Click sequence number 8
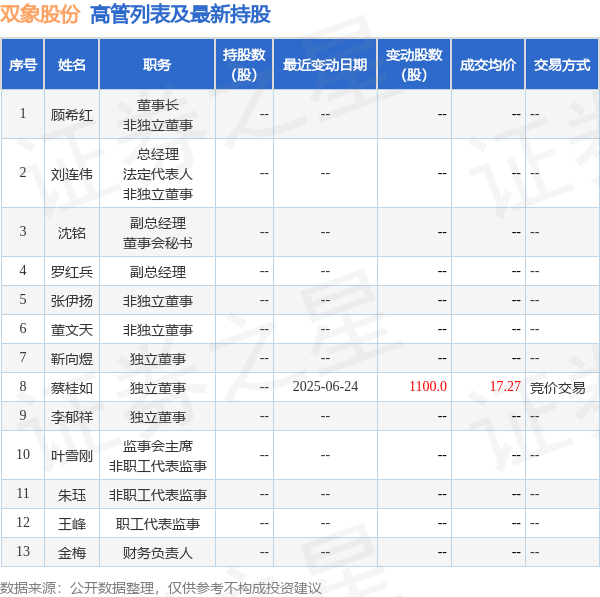Screen dimensions: 600x597 (23, 387)
